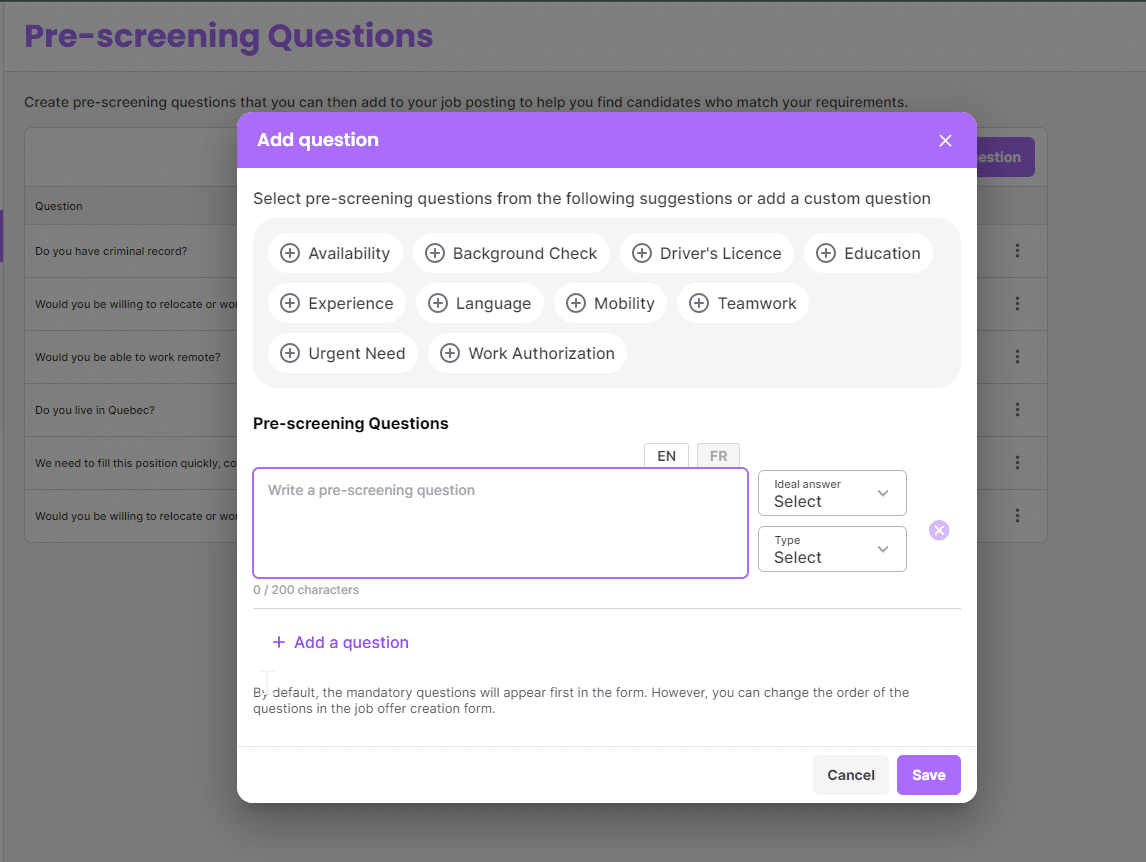The image size is (1146, 862).
Task: Click the Add a question link
Action: (x=341, y=642)
